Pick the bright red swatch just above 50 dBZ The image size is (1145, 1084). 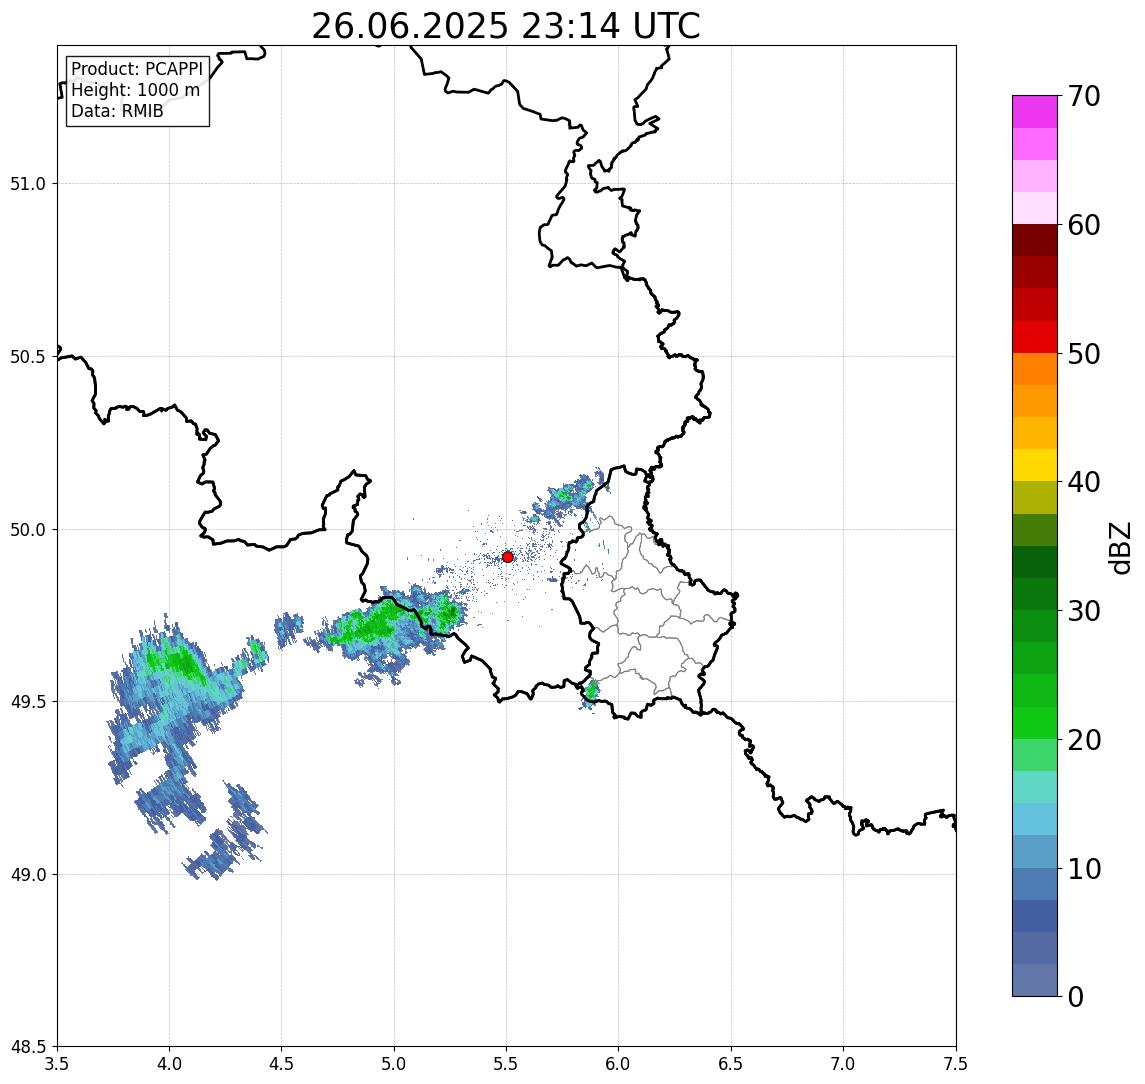click(1035, 337)
